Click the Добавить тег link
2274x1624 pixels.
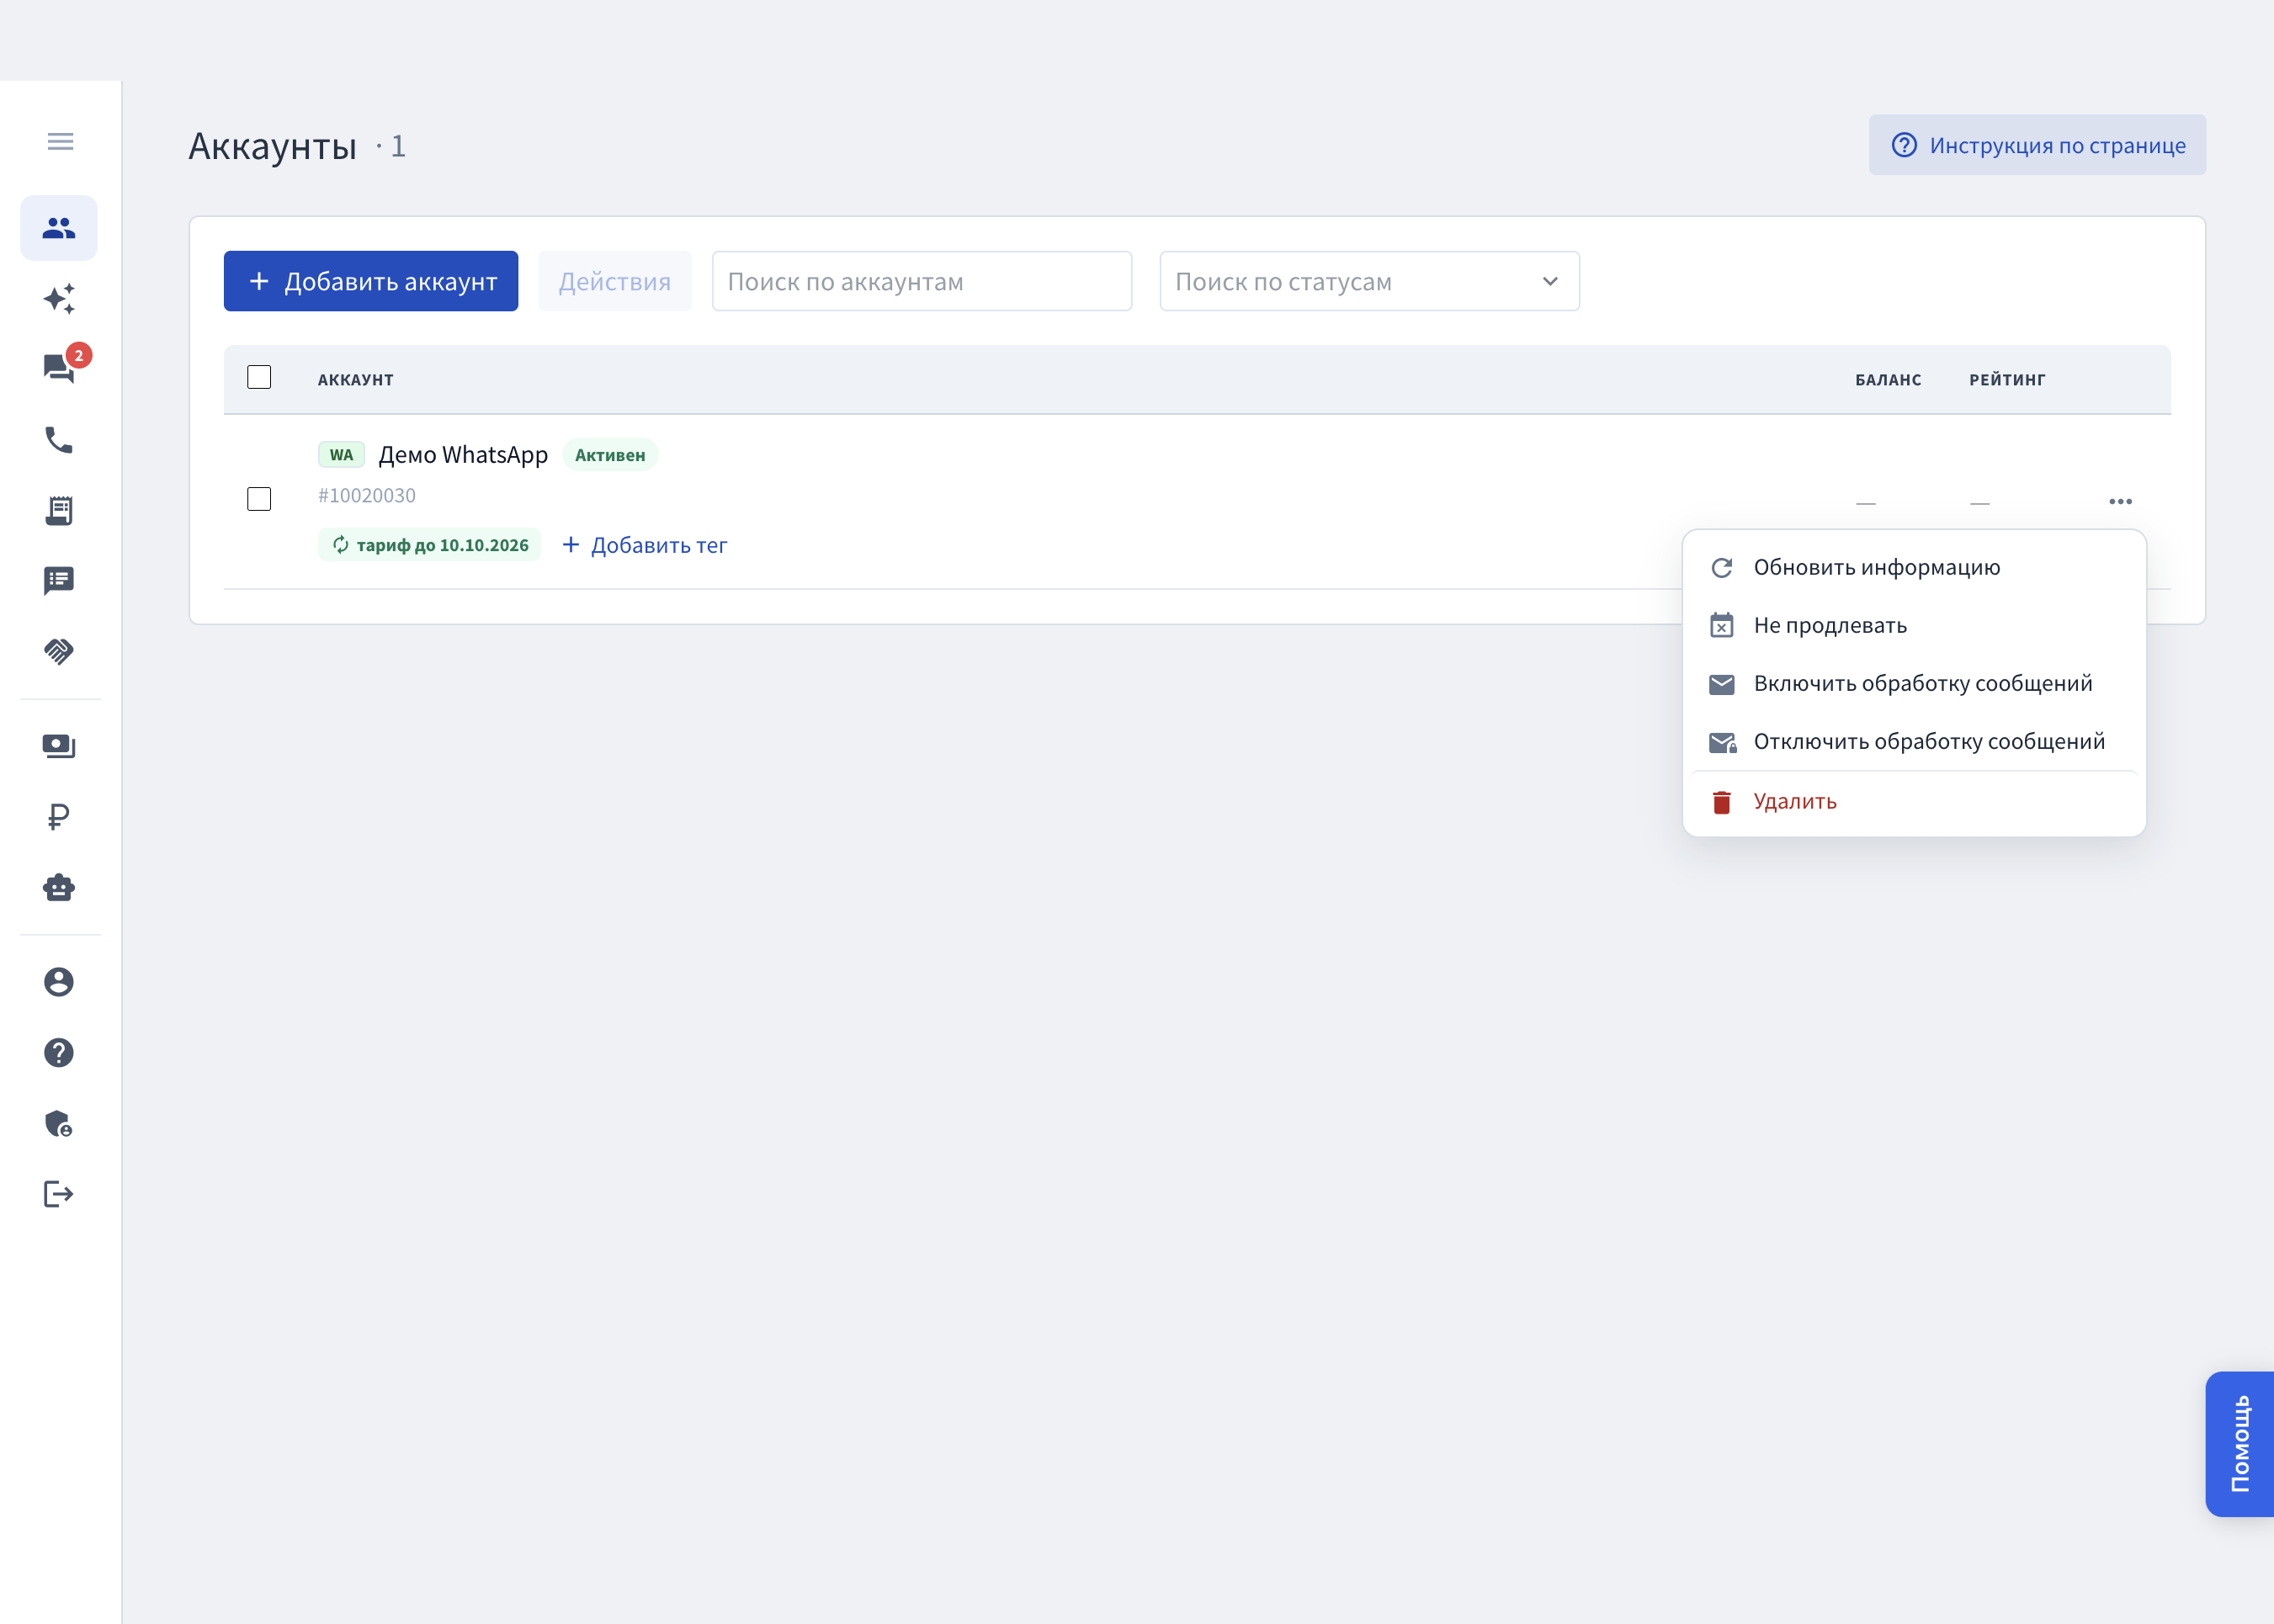click(x=644, y=545)
